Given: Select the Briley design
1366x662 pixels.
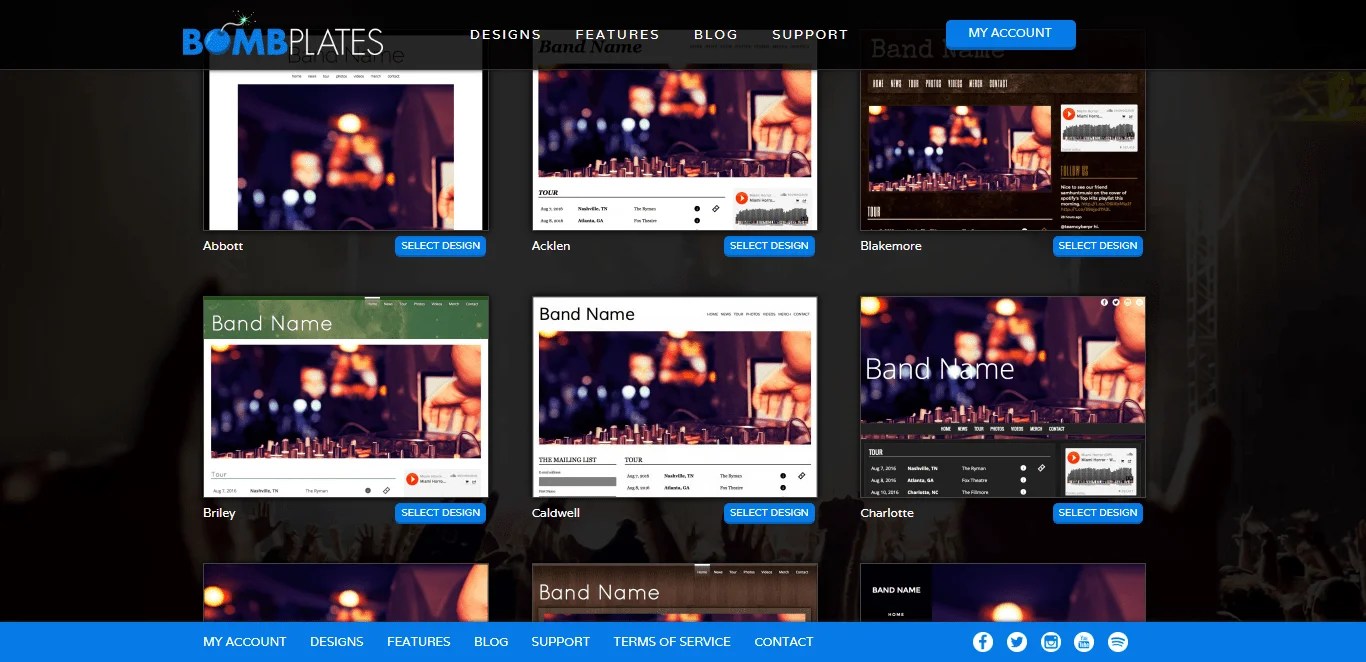Looking at the screenshot, I should pyautogui.click(x=441, y=513).
